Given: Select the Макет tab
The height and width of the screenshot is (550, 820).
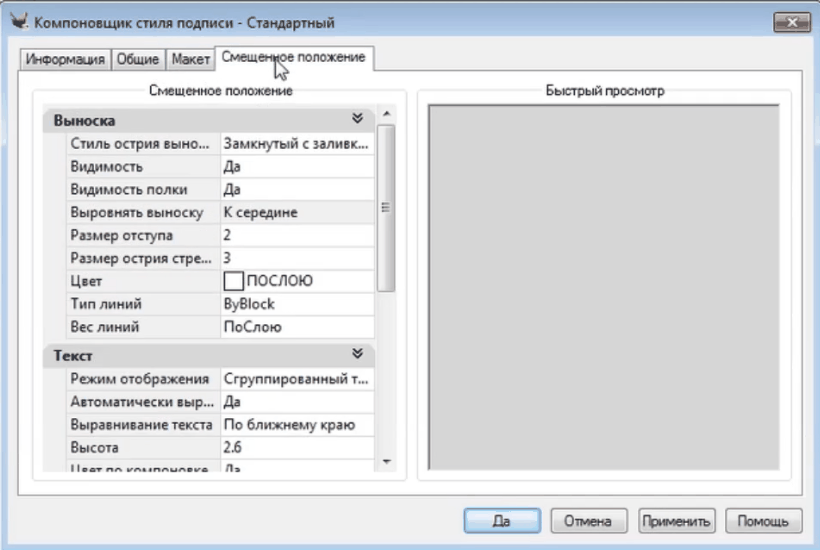Looking at the screenshot, I should (190, 59).
